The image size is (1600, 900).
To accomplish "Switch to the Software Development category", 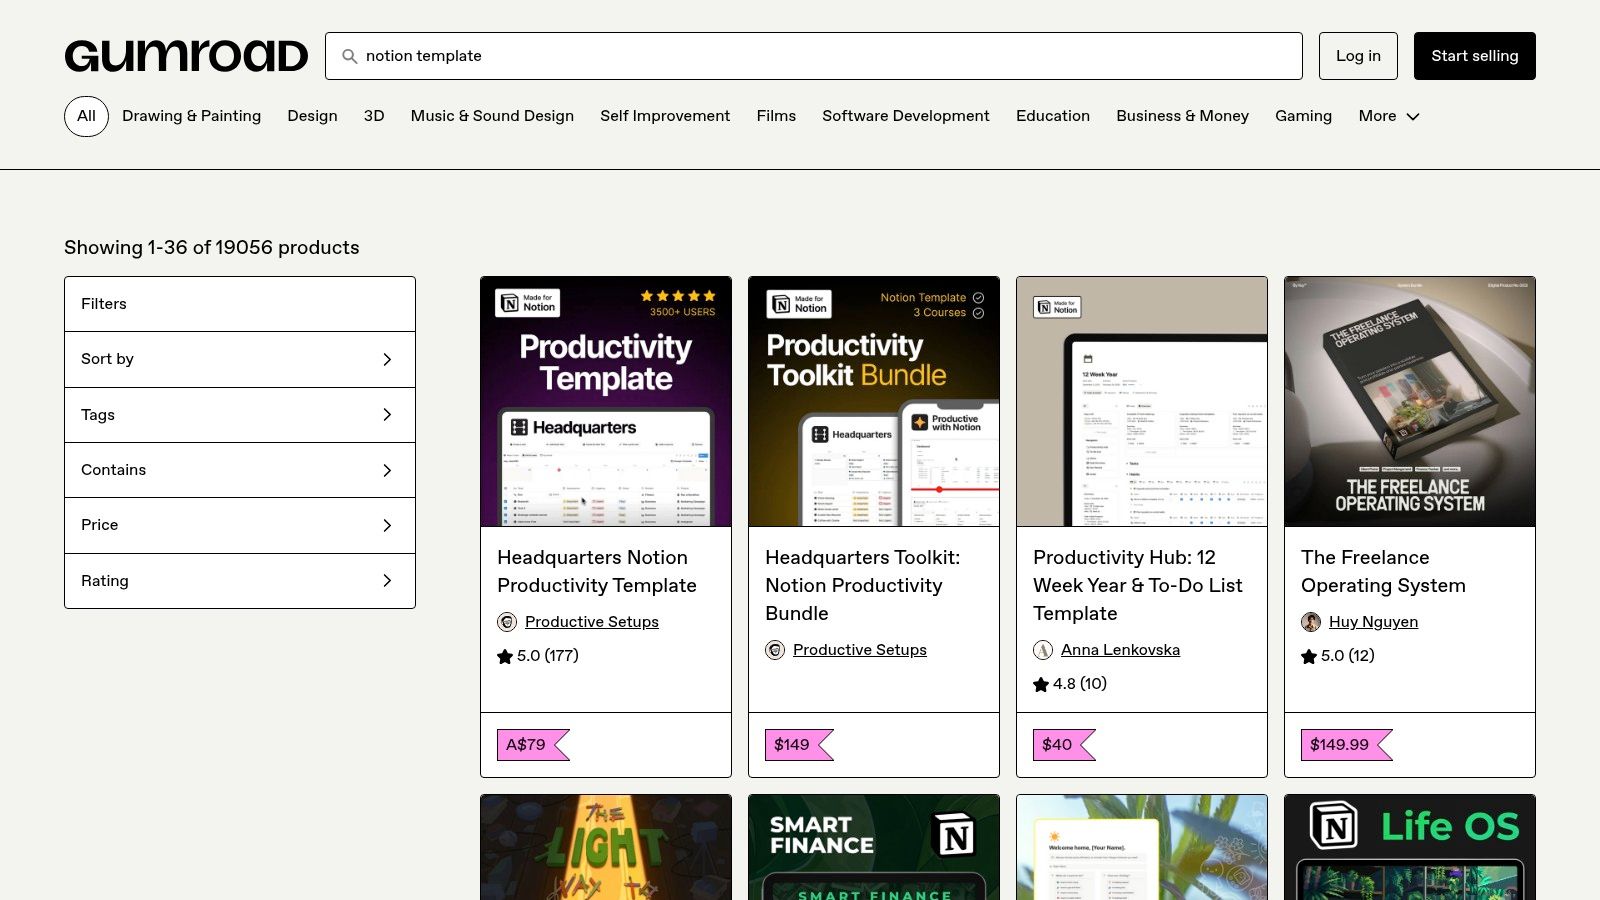I will pos(905,116).
